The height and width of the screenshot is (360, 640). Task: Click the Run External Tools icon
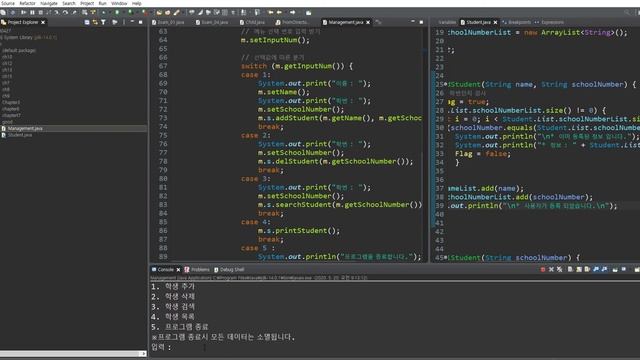[144, 13]
